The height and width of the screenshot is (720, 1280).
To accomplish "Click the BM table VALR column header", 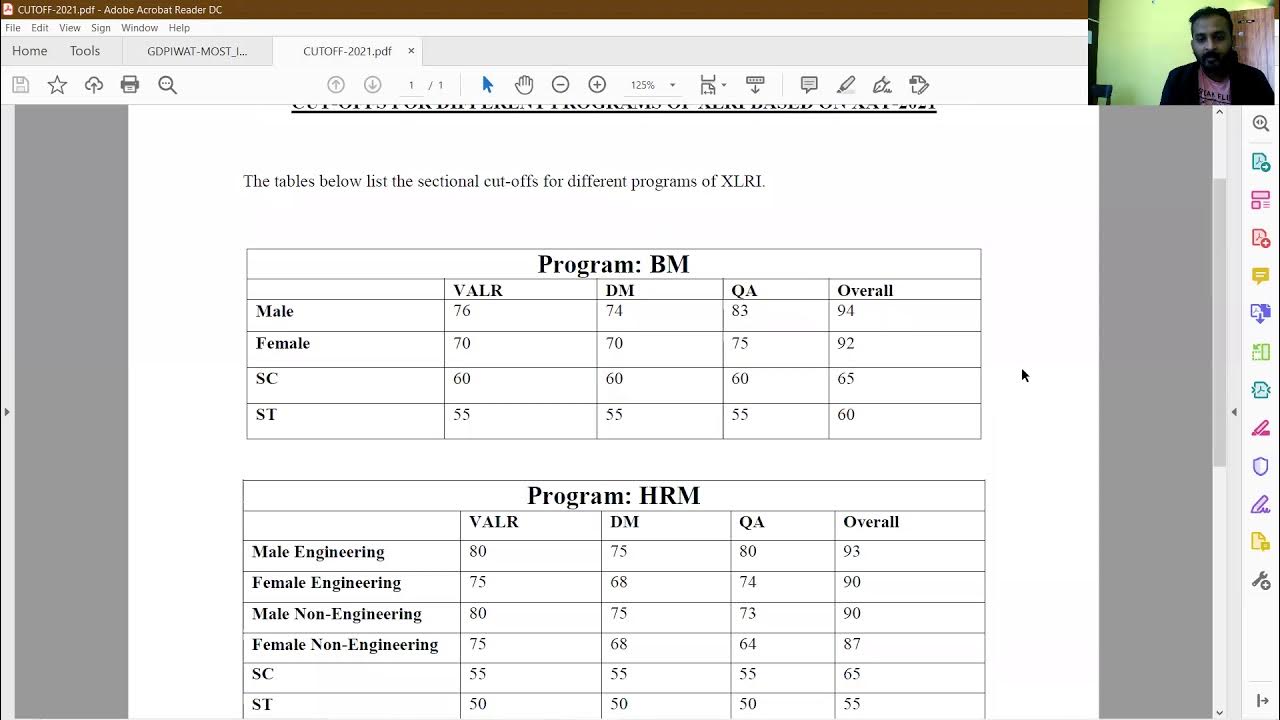I will pyautogui.click(x=478, y=291).
